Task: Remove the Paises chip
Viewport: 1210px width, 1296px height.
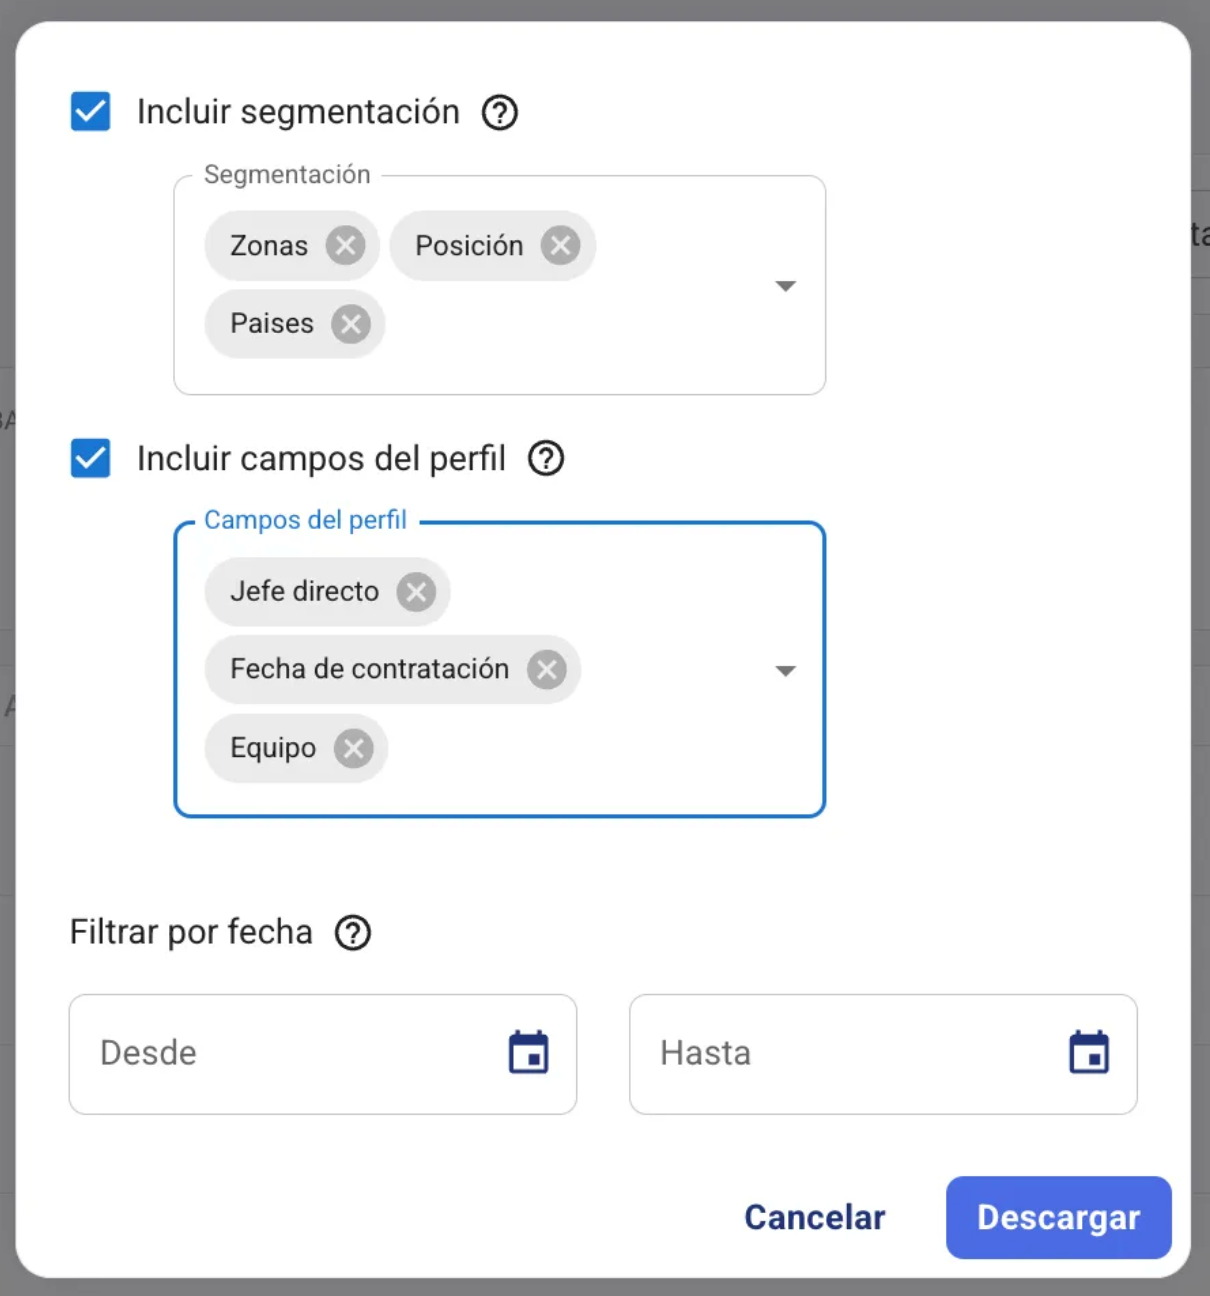Action: (x=351, y=324)
